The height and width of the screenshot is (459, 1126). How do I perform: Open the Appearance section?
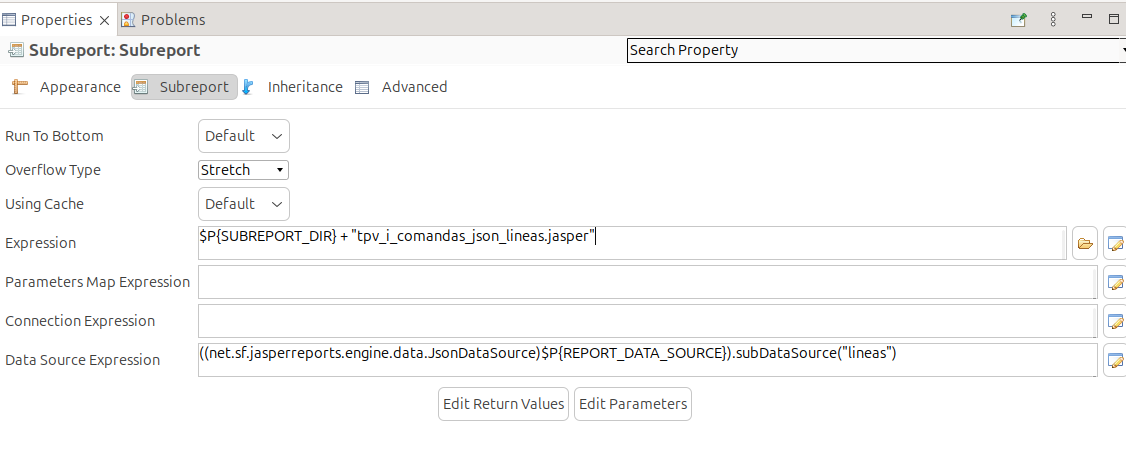point(67,87)
